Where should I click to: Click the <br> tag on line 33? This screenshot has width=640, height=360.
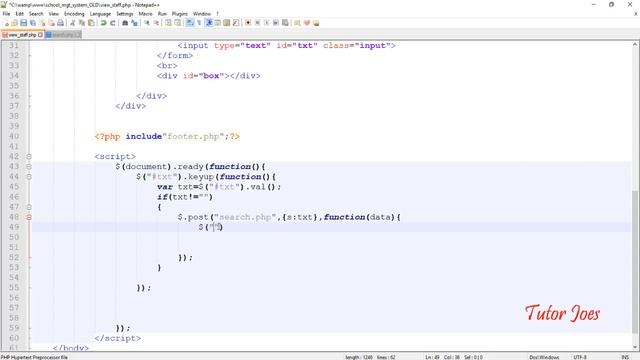(167, 66)
